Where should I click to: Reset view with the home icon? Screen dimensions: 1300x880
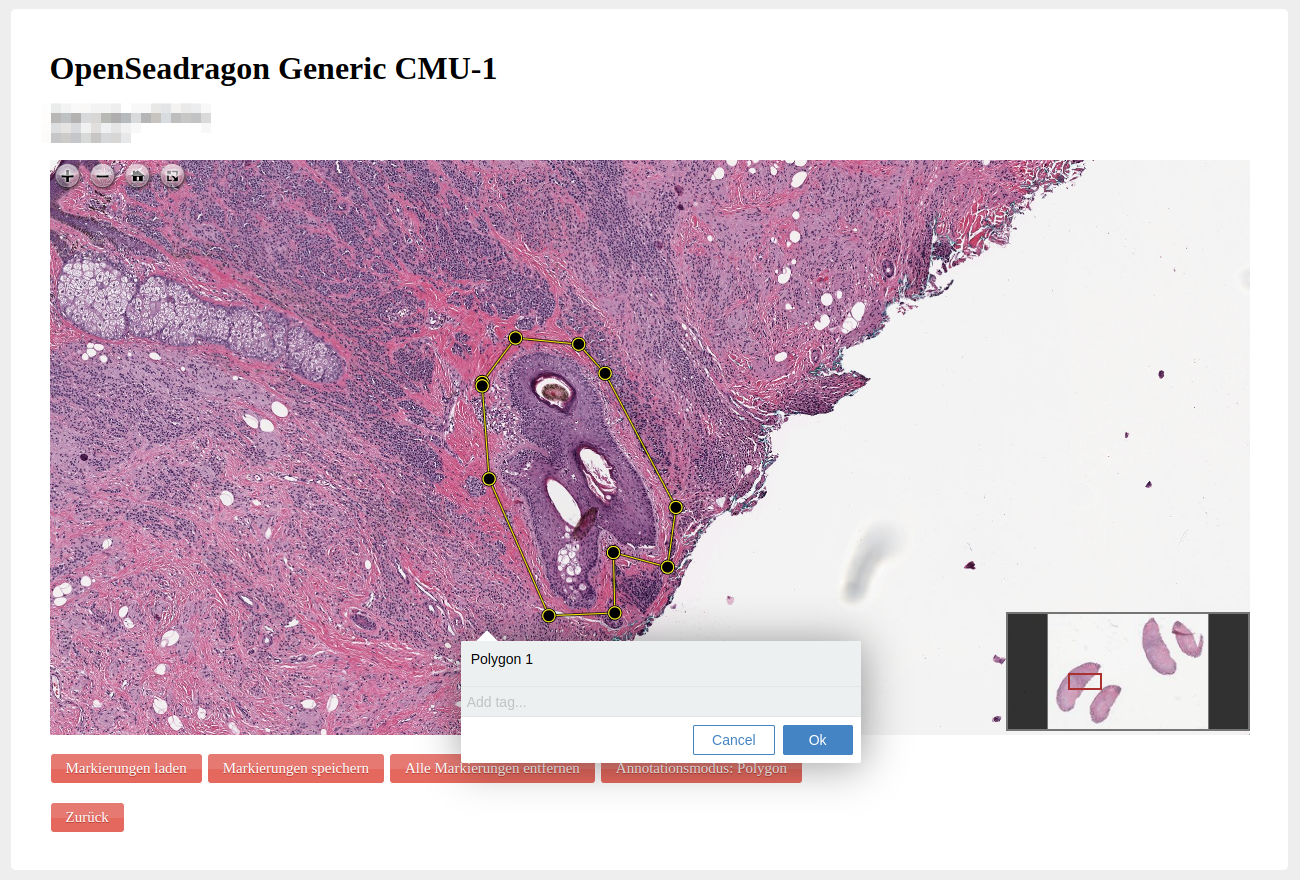138,177
